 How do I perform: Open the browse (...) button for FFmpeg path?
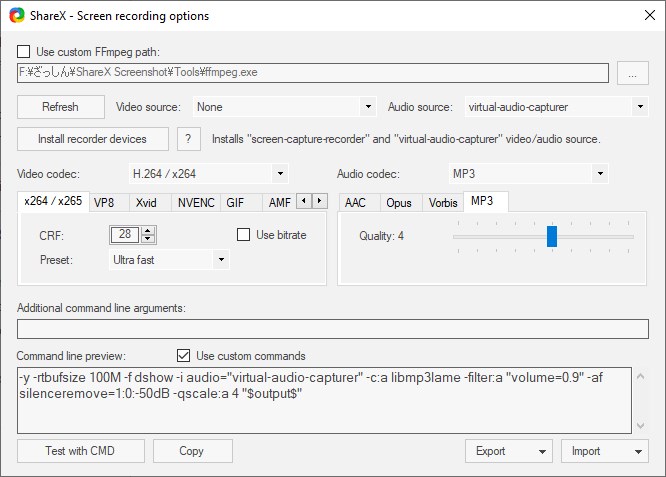(632, 73)
